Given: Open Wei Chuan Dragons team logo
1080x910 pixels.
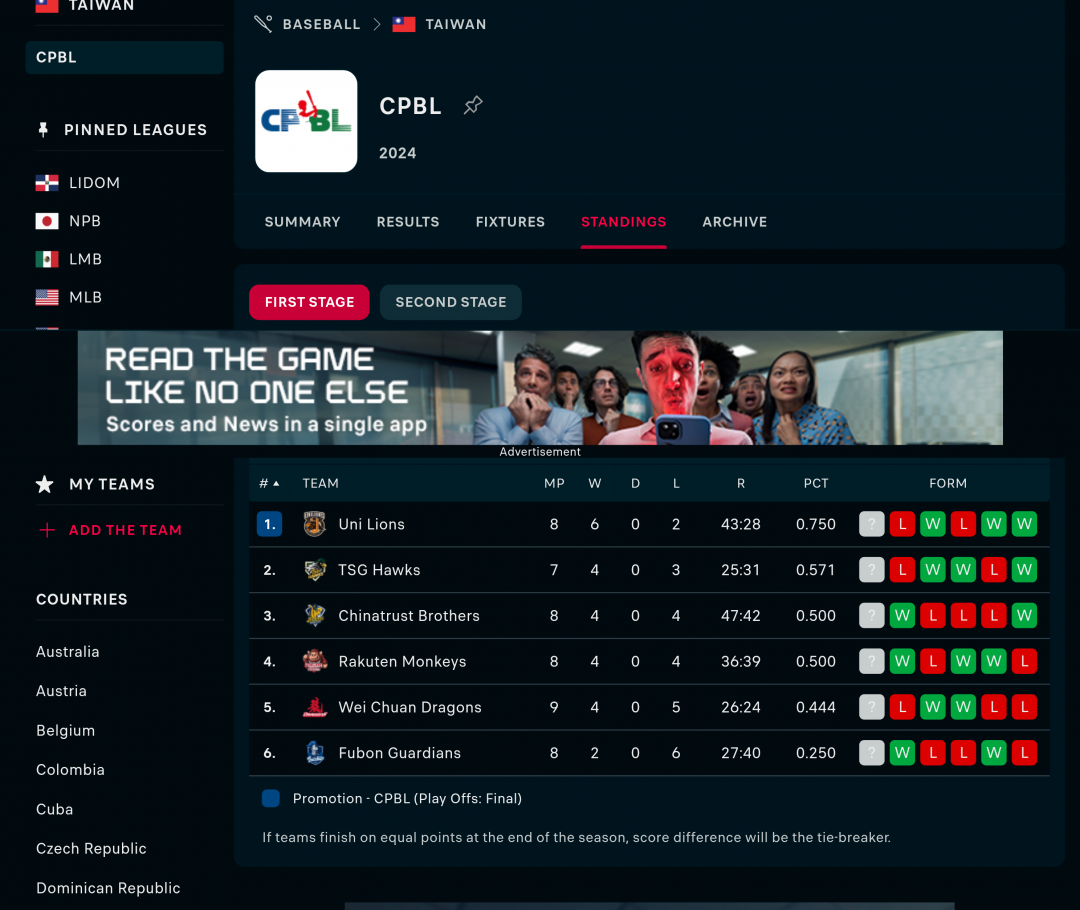Looking at the screenshot, I should pos(315,707).
